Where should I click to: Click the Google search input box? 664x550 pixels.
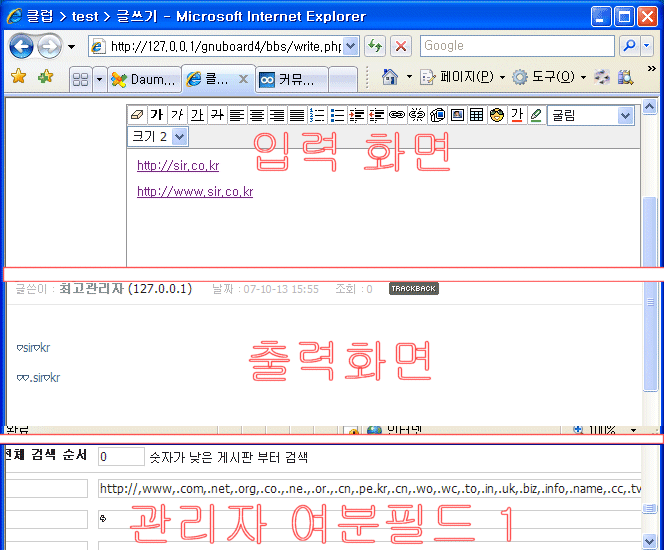[516, 46]
